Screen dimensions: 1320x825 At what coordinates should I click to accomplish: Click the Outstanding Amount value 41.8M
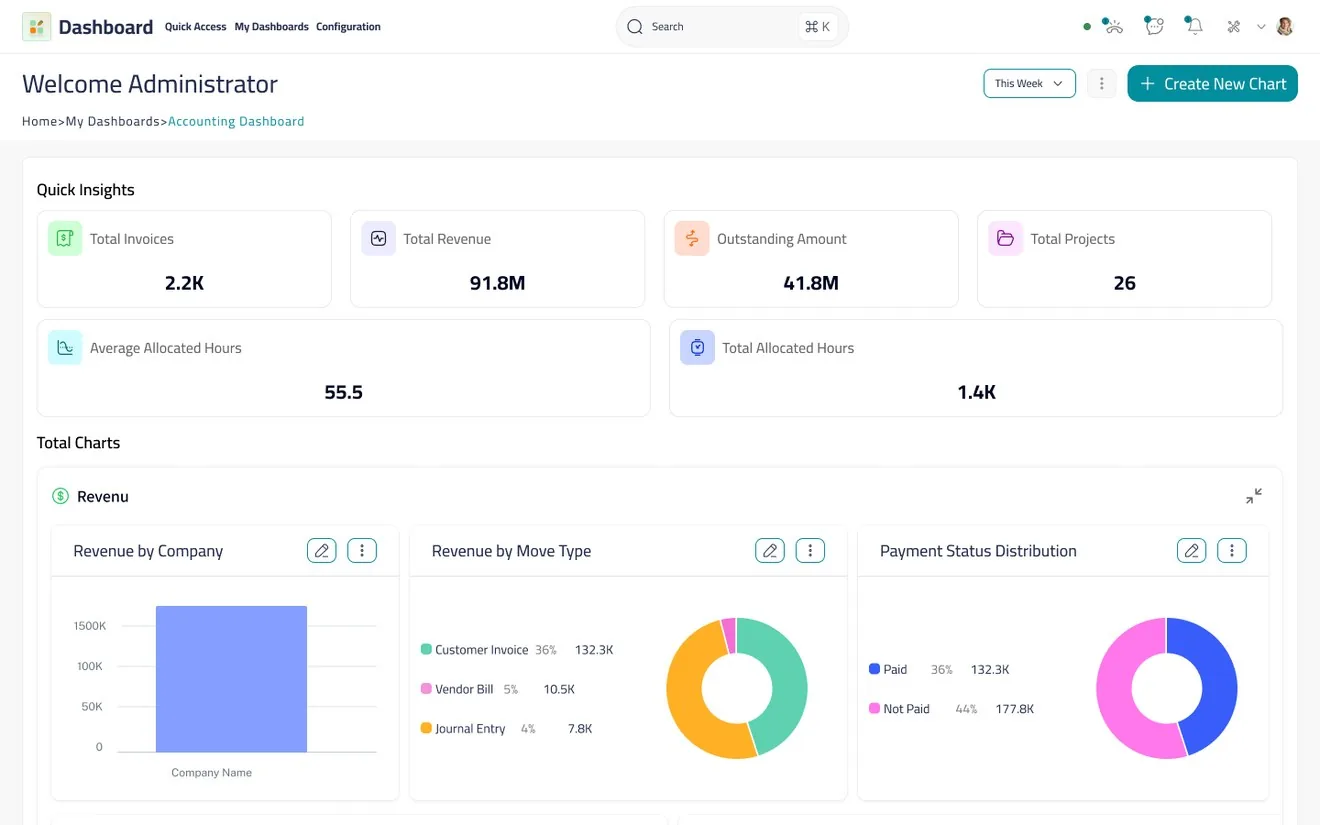tap(811, 283)
